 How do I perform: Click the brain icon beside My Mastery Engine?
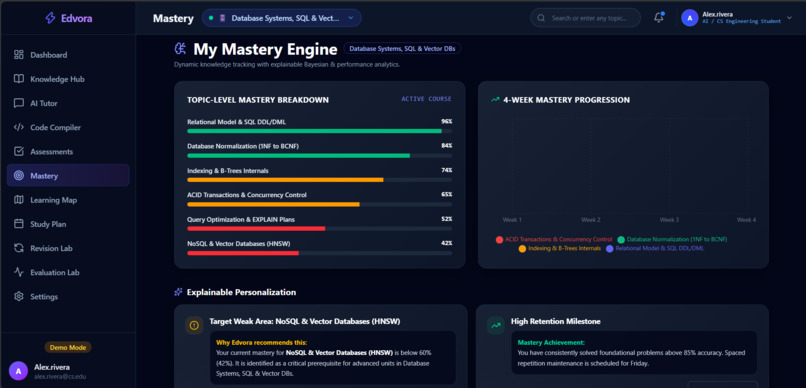(x=180, y=49)
